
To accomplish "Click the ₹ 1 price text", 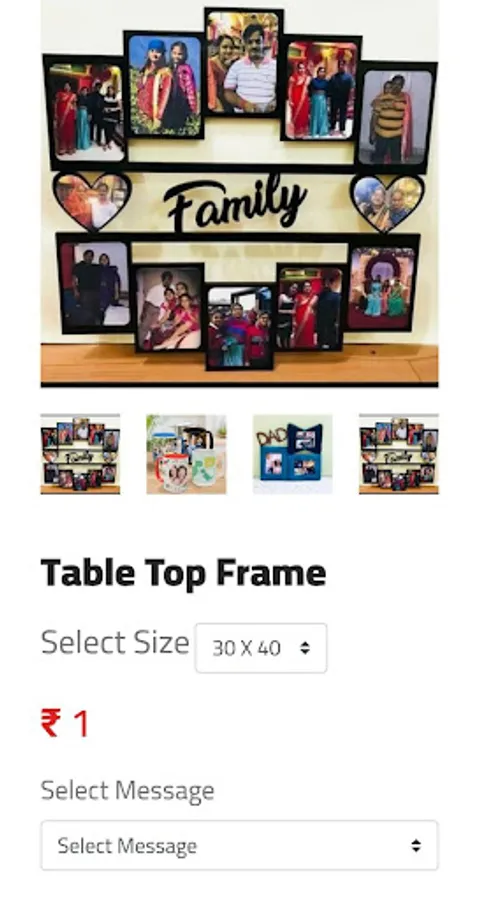I will [x=65, y=723].
